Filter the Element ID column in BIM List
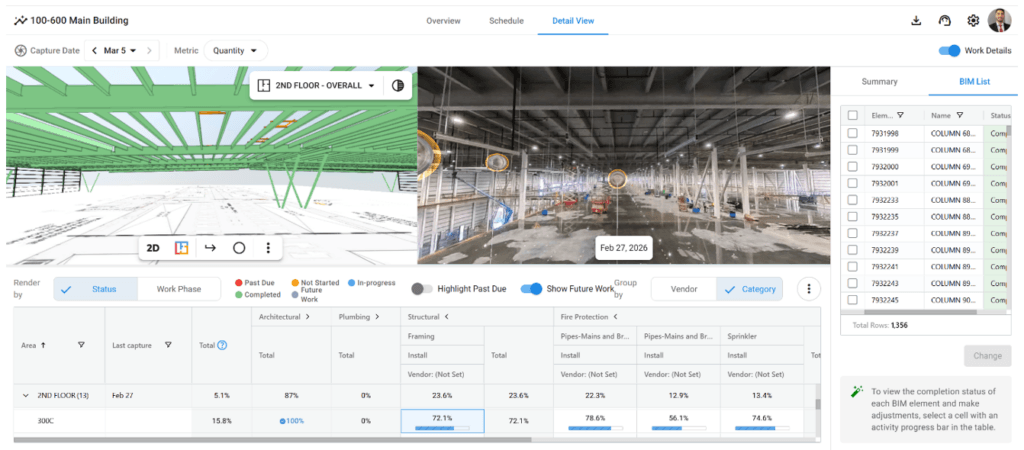1024x450 pixels. point(901,115)
